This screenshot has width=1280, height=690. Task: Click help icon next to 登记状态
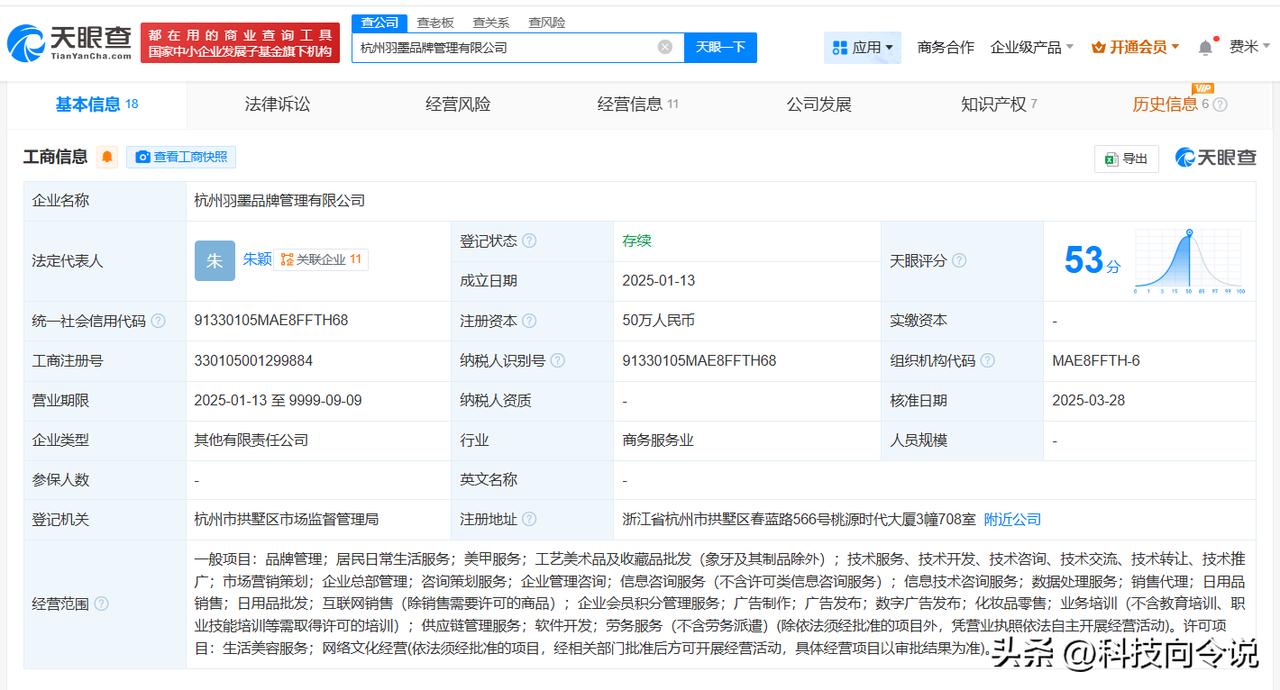(529, 241)
